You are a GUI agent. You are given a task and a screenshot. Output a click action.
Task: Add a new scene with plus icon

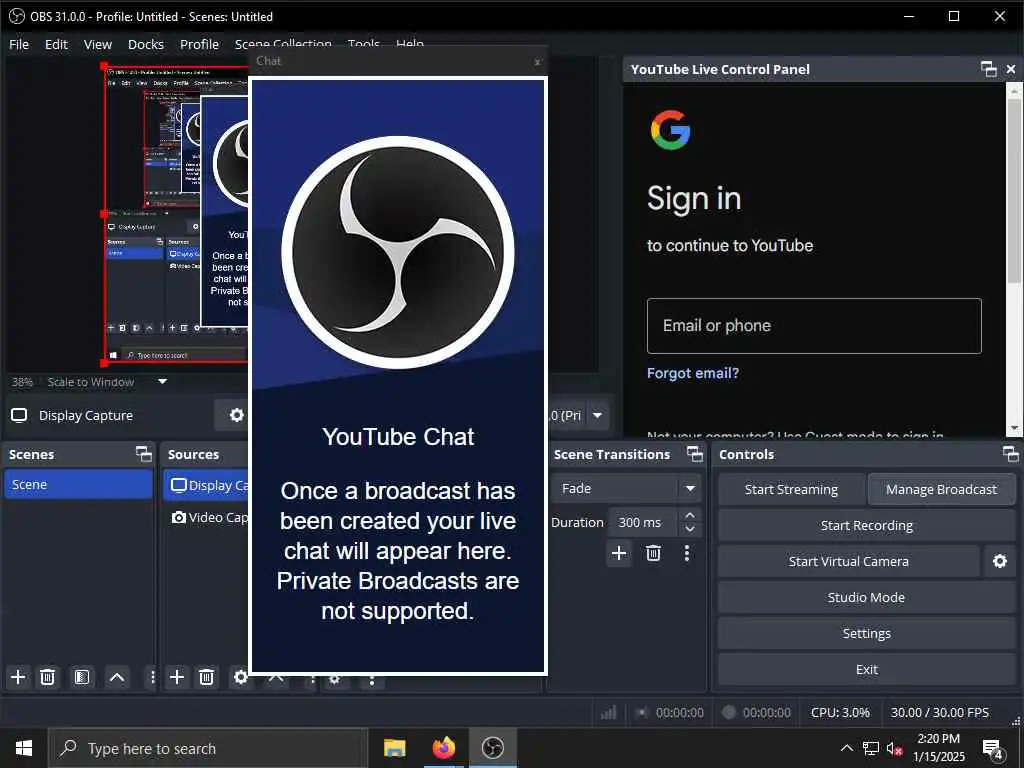(18, 677)
